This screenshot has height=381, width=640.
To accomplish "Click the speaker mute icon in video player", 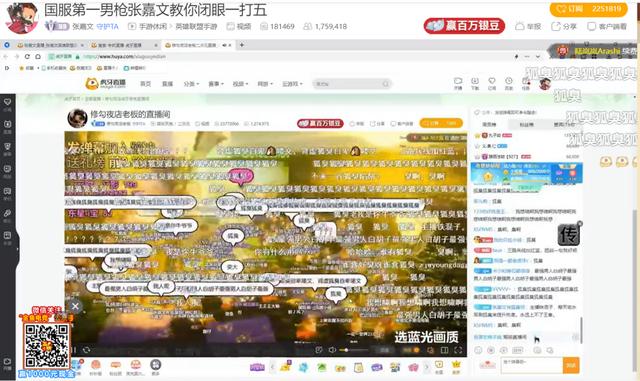I will [332, 350].
